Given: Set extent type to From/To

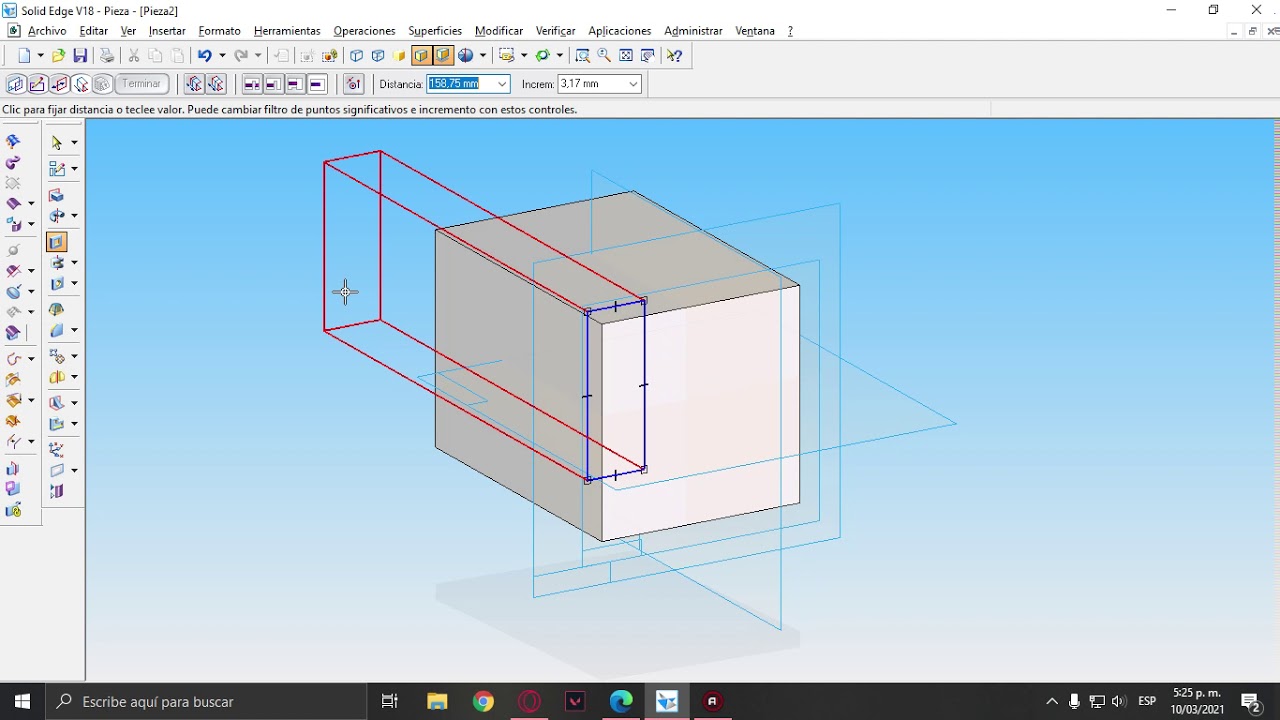Looking at the screenshot, I should pos(295,84).
